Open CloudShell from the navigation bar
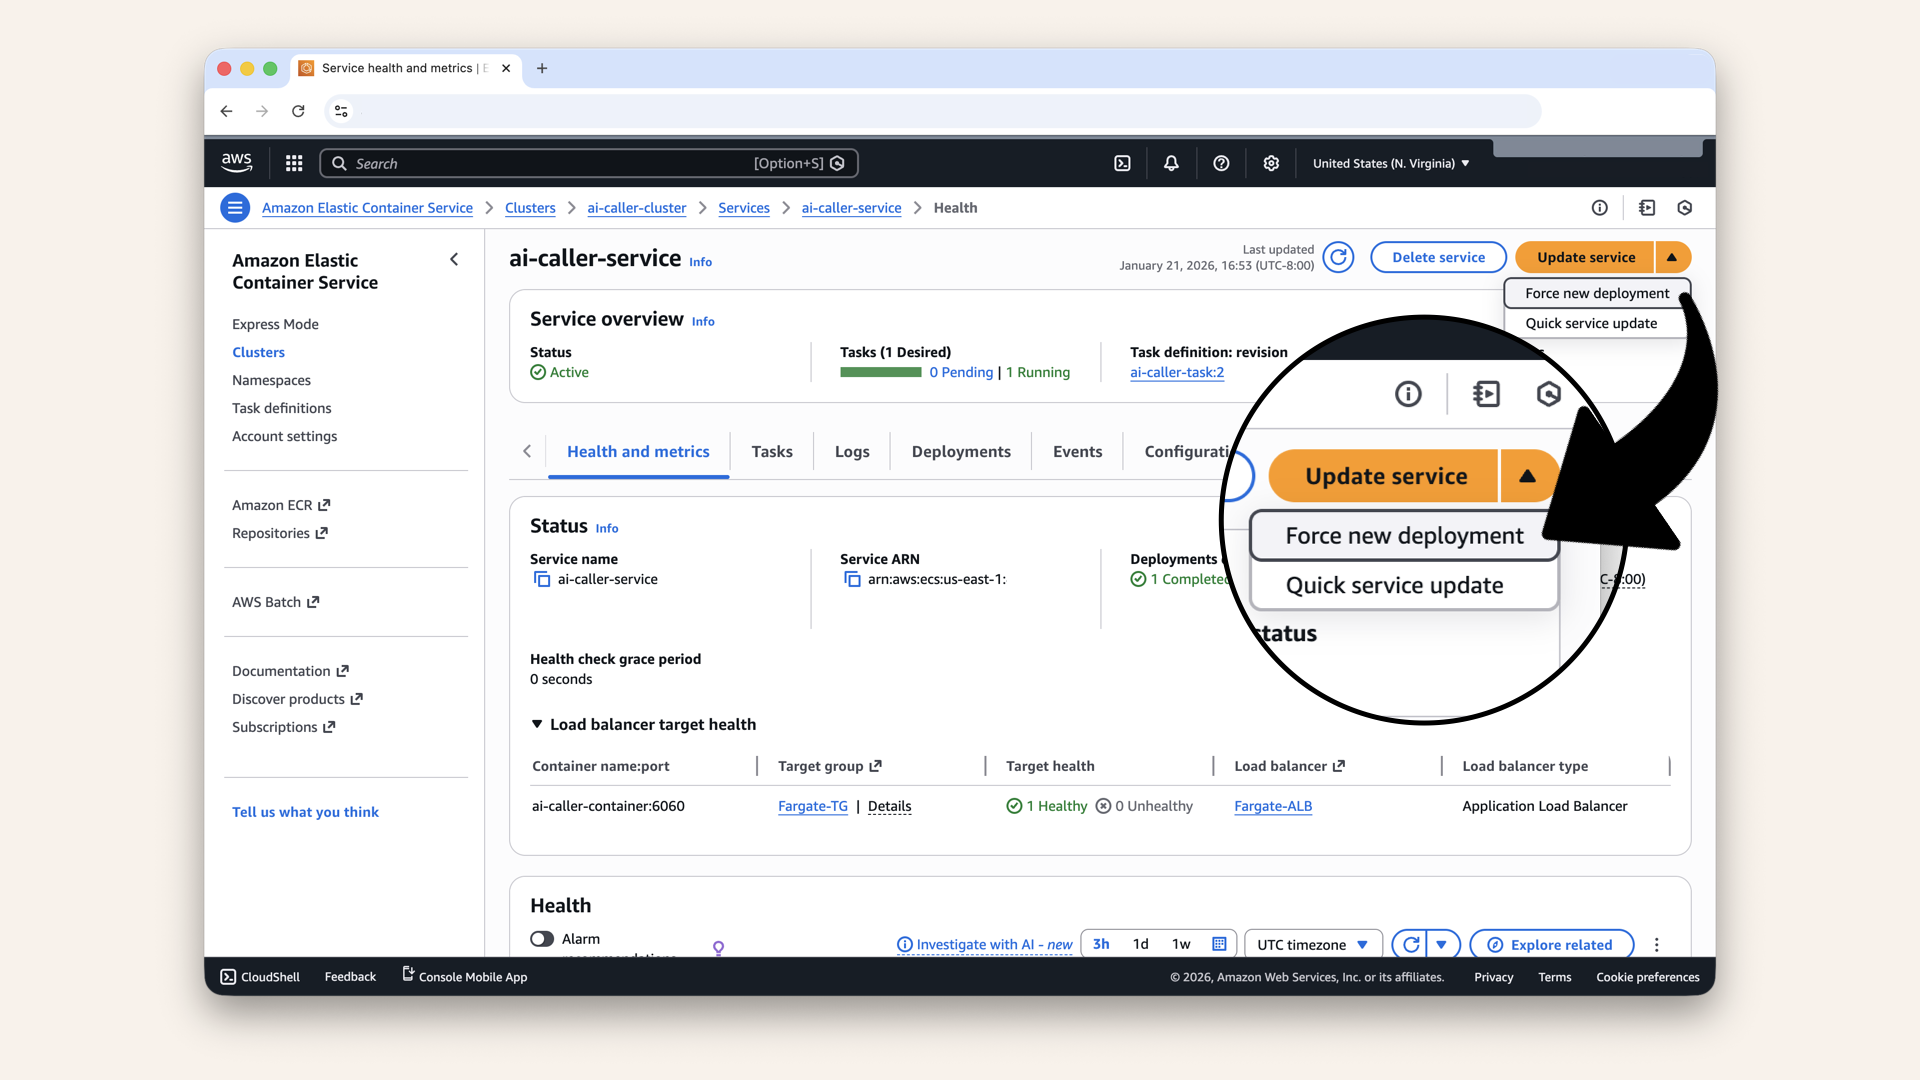1920x1080 pixels. click(259, 976)
